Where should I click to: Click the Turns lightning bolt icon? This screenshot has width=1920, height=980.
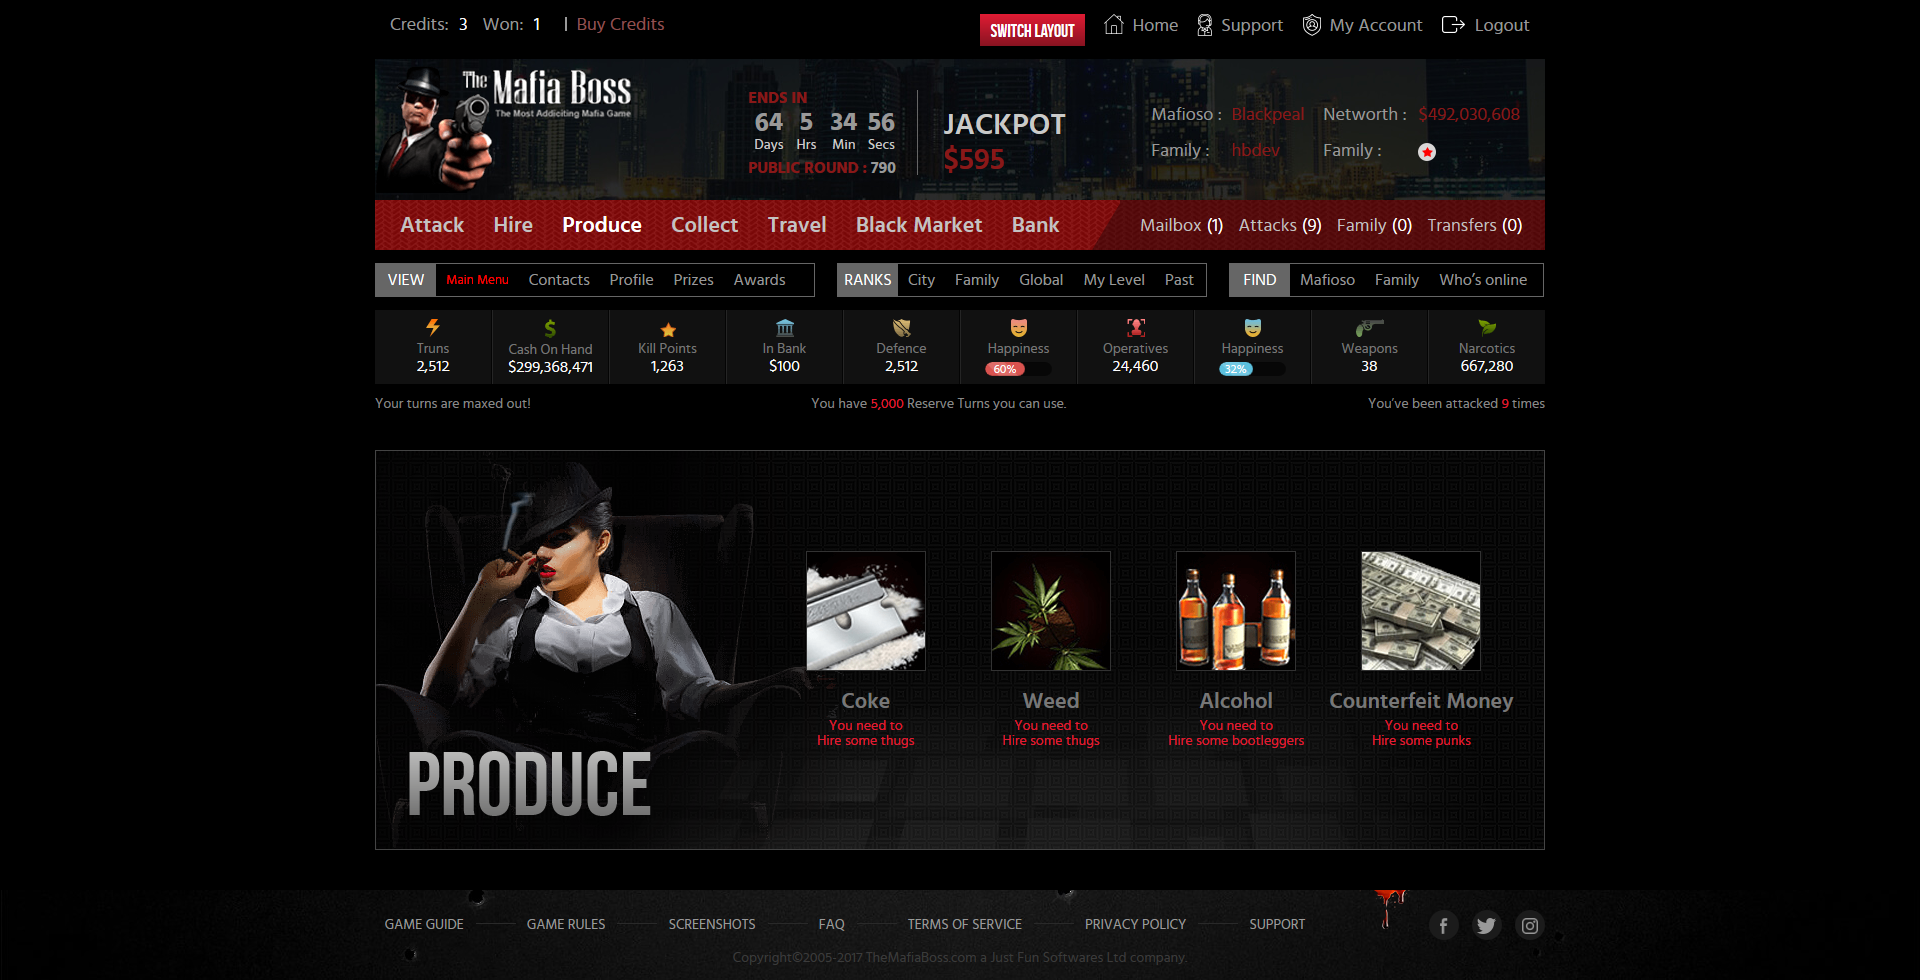[433, 327]
